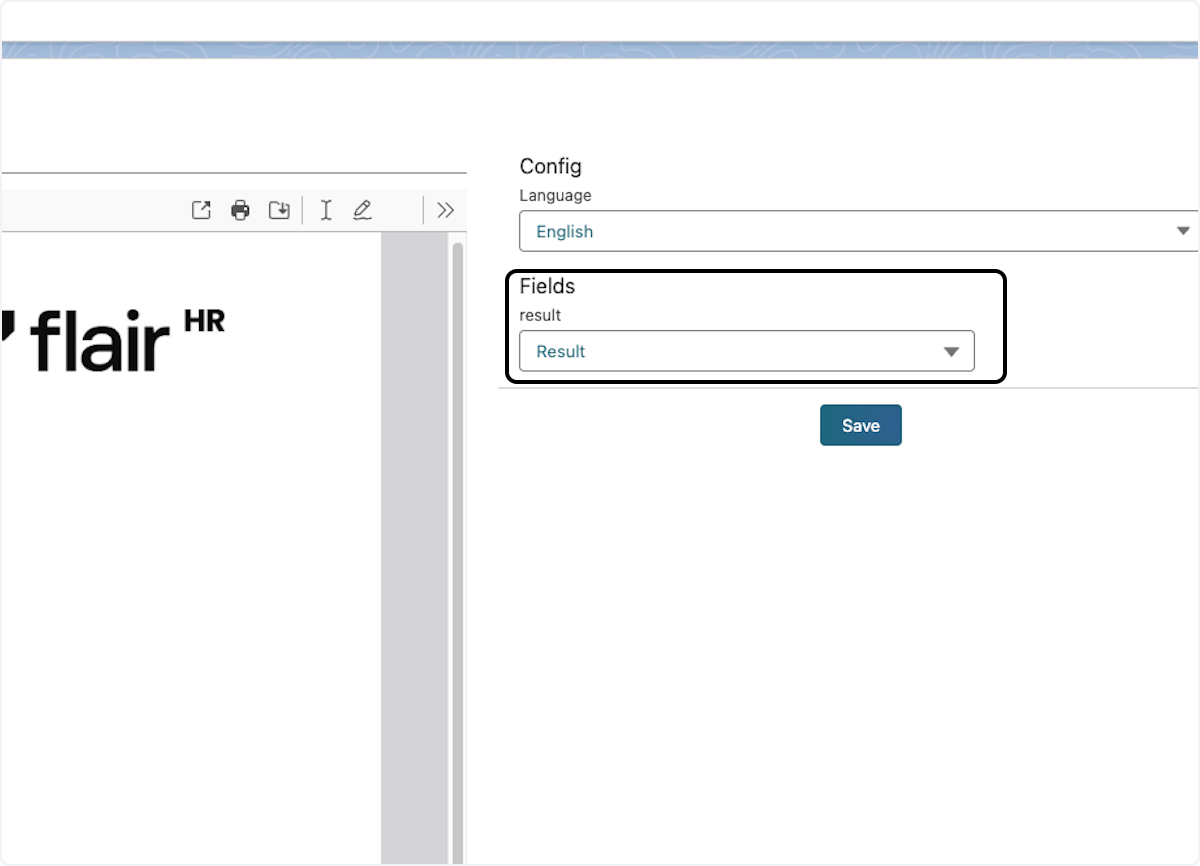Click the arrow on the Result combo box
Viewport: 1200px width, 866px height.
coord(951,351)
